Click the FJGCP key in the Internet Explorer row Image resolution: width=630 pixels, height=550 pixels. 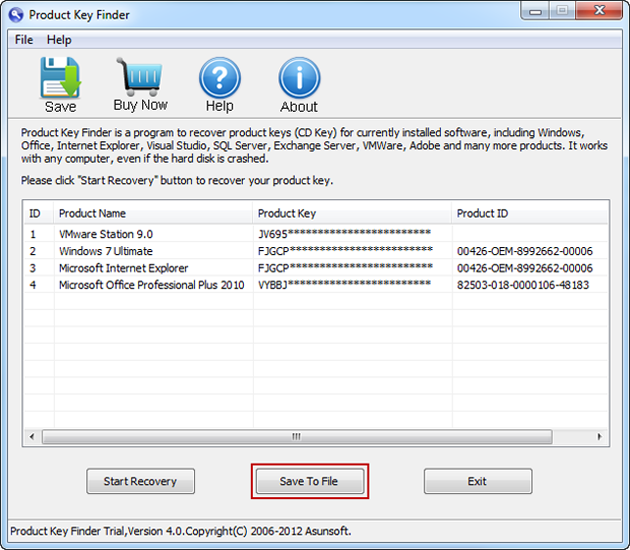click(x=345, y=268)
